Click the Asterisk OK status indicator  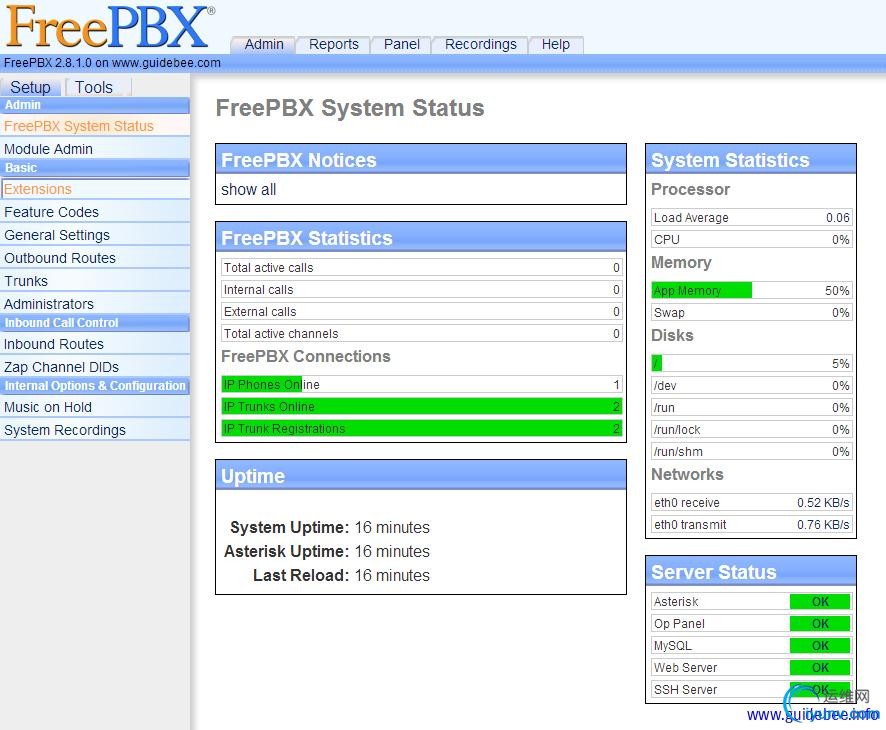pyautogui.click(x=820, y=602)
